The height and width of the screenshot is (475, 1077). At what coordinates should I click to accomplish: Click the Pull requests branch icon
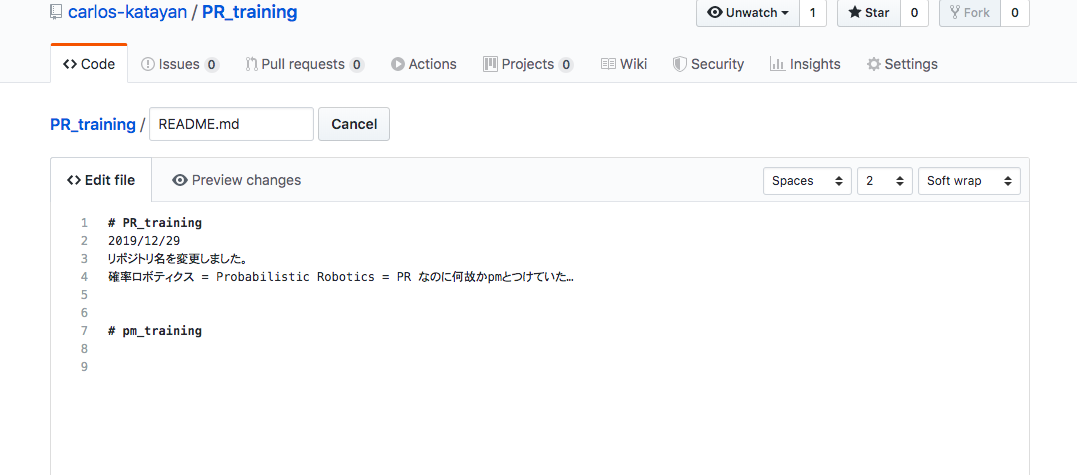pyautogui.click(x=251, y=64)
